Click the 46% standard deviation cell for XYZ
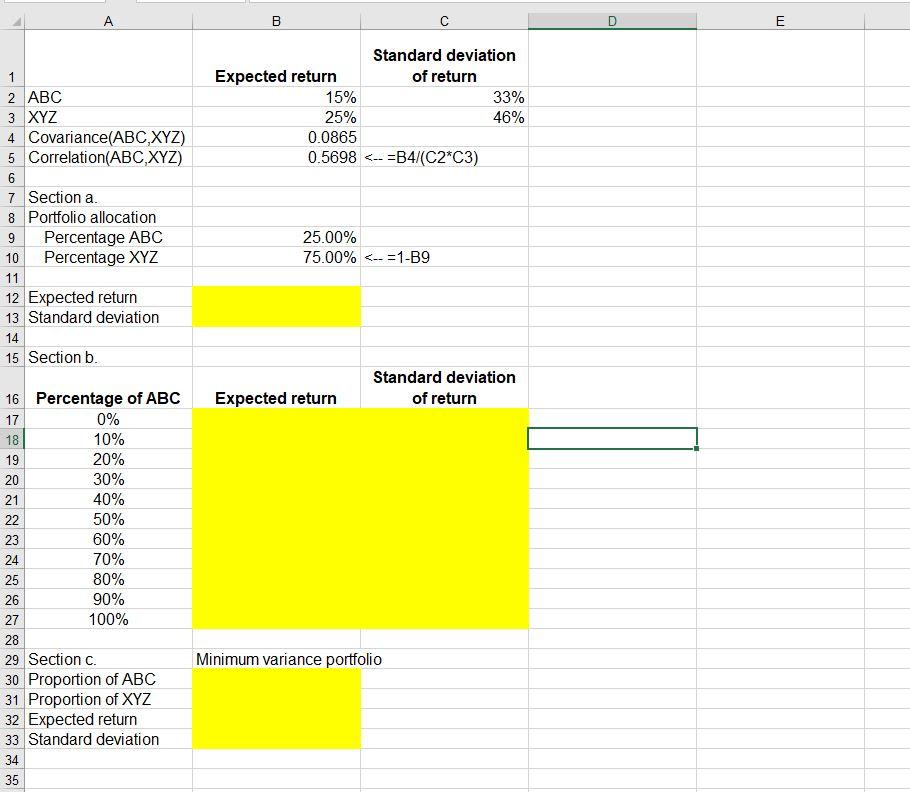Viewport: 910px width, 792px height. (444, 117)
